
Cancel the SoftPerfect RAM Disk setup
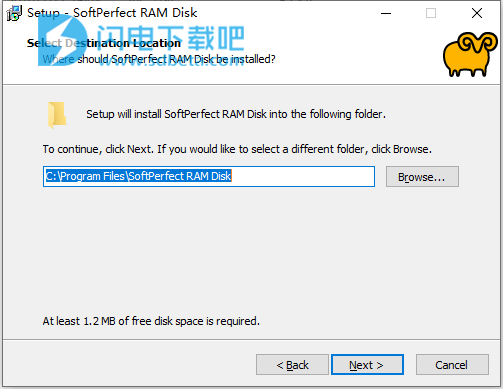click(452, 365)
